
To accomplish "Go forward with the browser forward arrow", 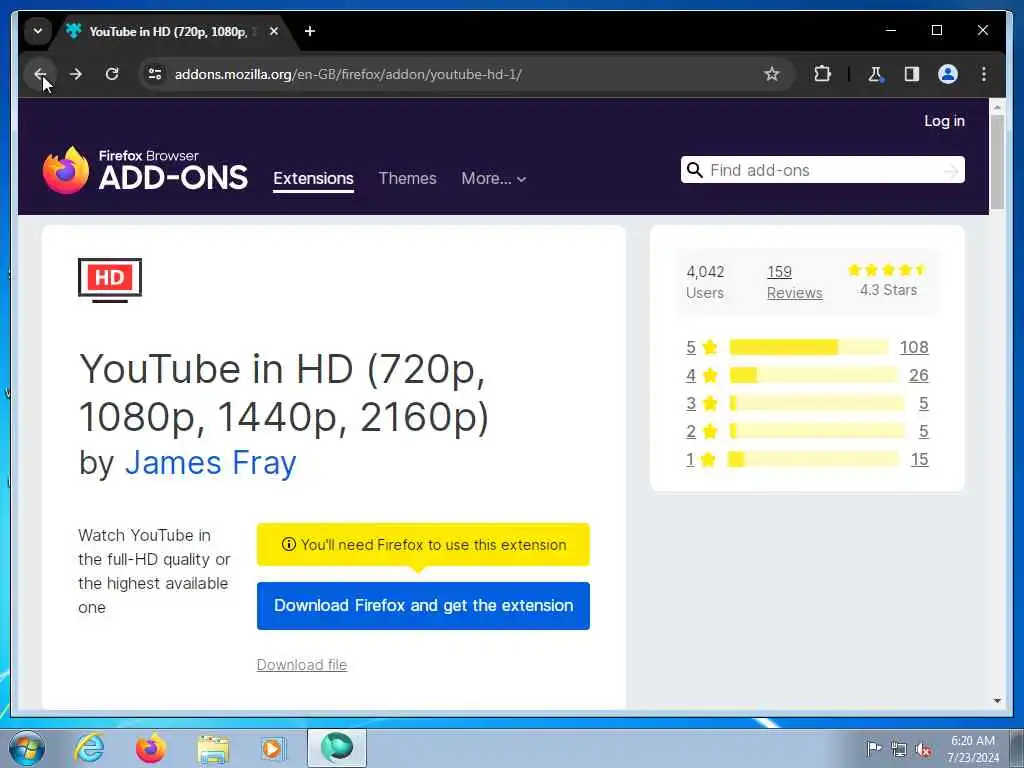I will pos(76,74).
